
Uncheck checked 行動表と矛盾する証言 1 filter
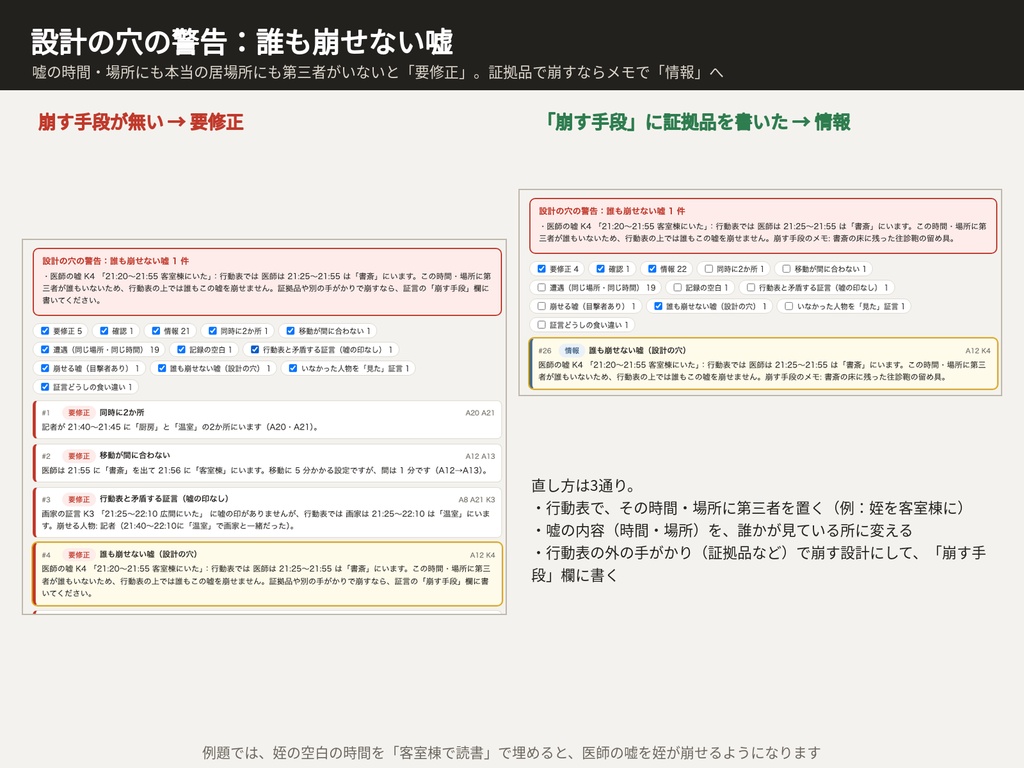point(255,349)
